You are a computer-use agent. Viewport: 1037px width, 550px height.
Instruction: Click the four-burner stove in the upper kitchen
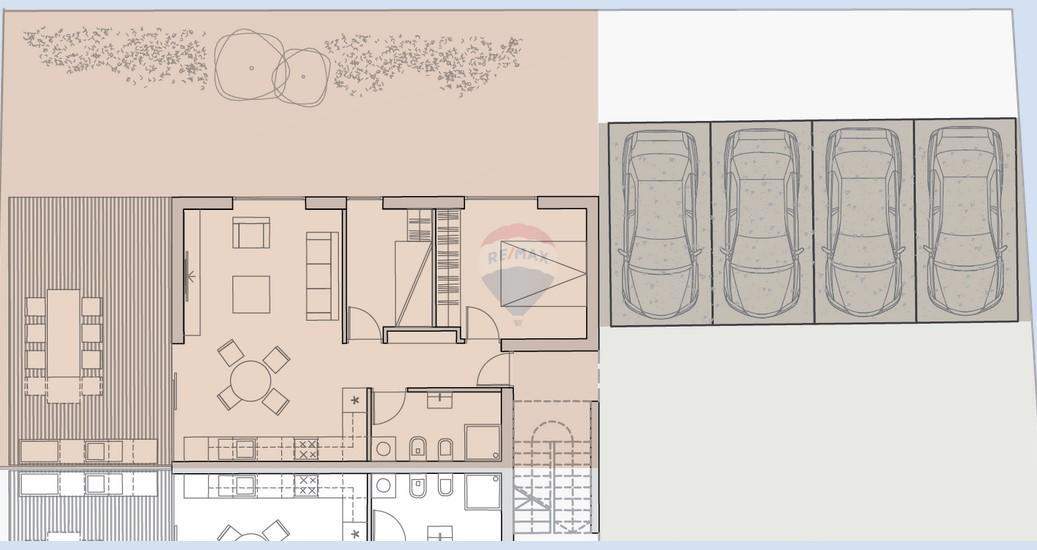(x=306, y=449)
